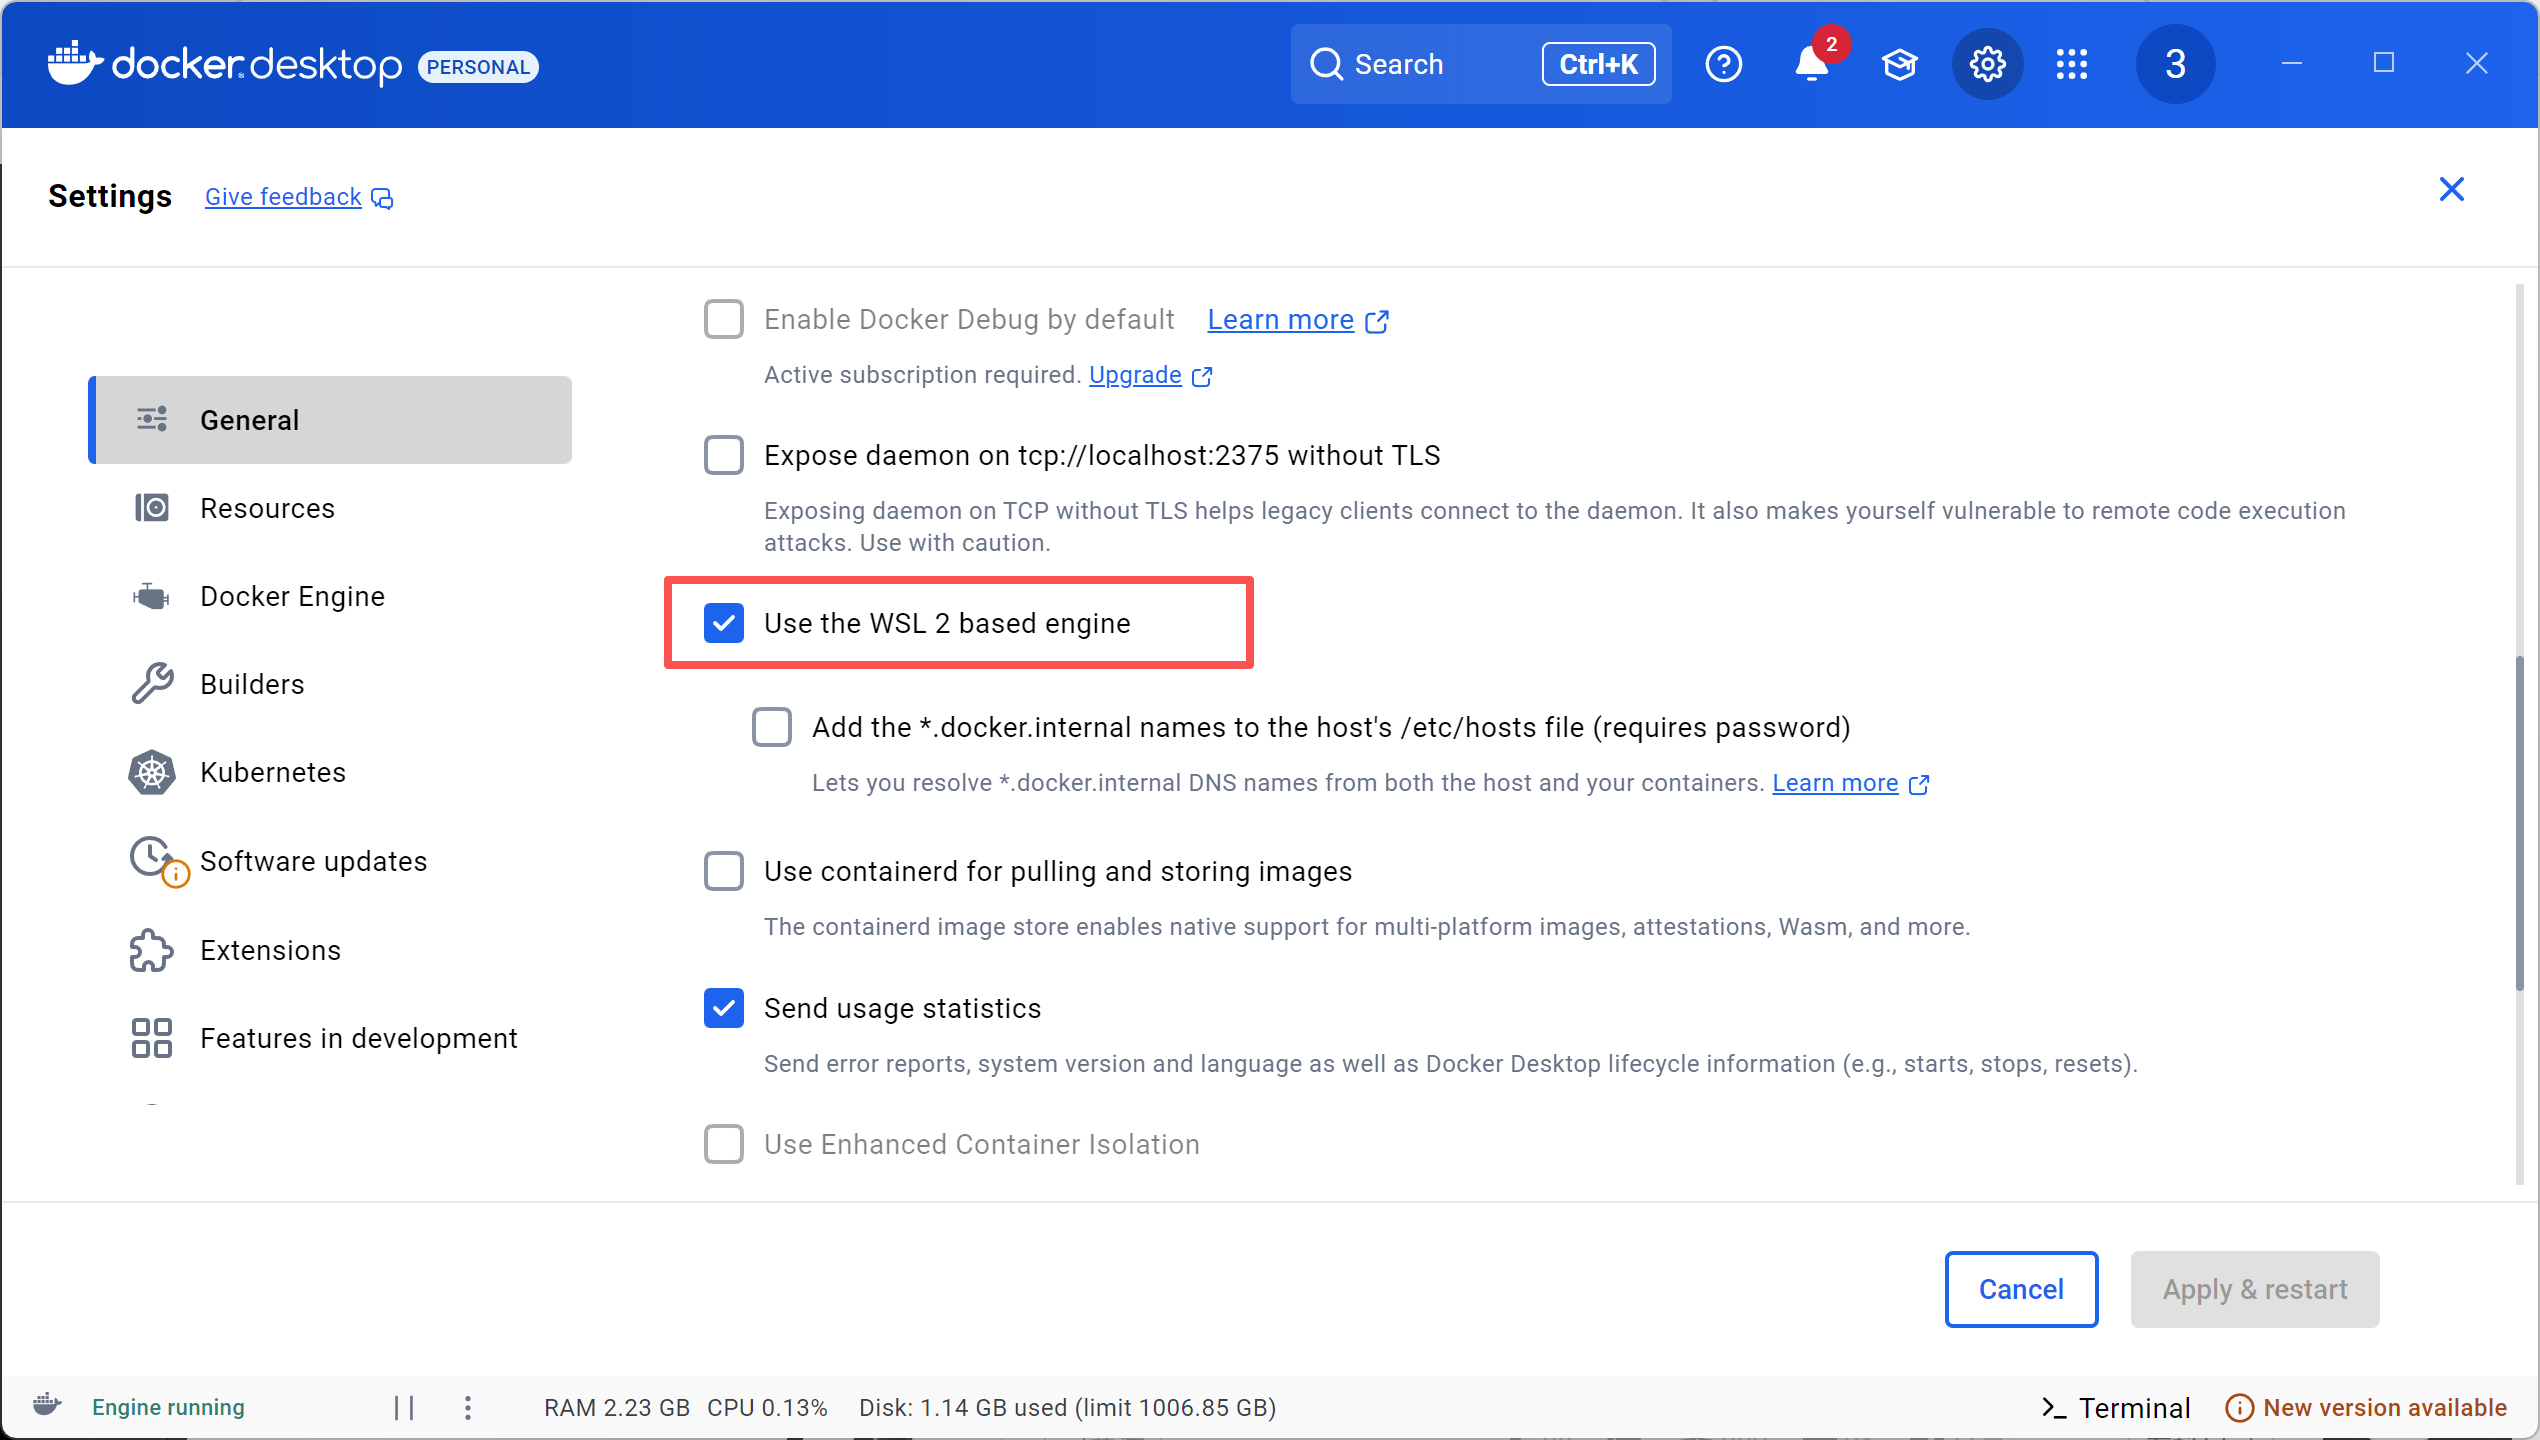Uncheck Use the WSL 2 based engine
2540x1440 pixels.
point(723,623)
